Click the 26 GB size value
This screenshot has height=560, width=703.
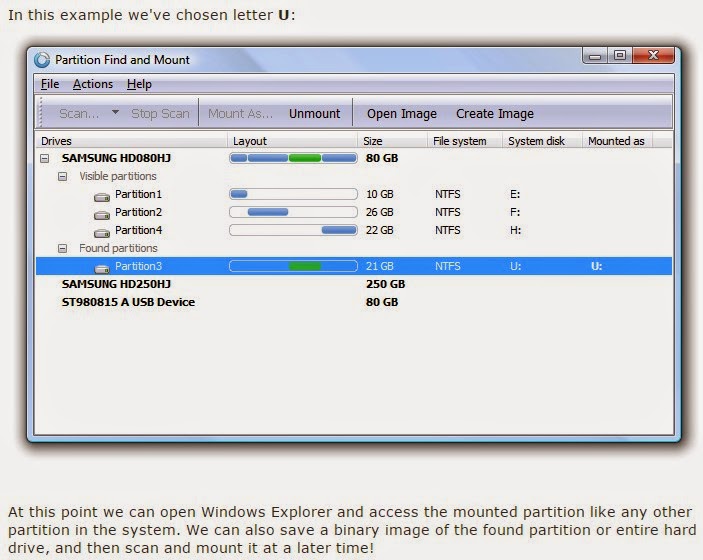click(380, 212)
